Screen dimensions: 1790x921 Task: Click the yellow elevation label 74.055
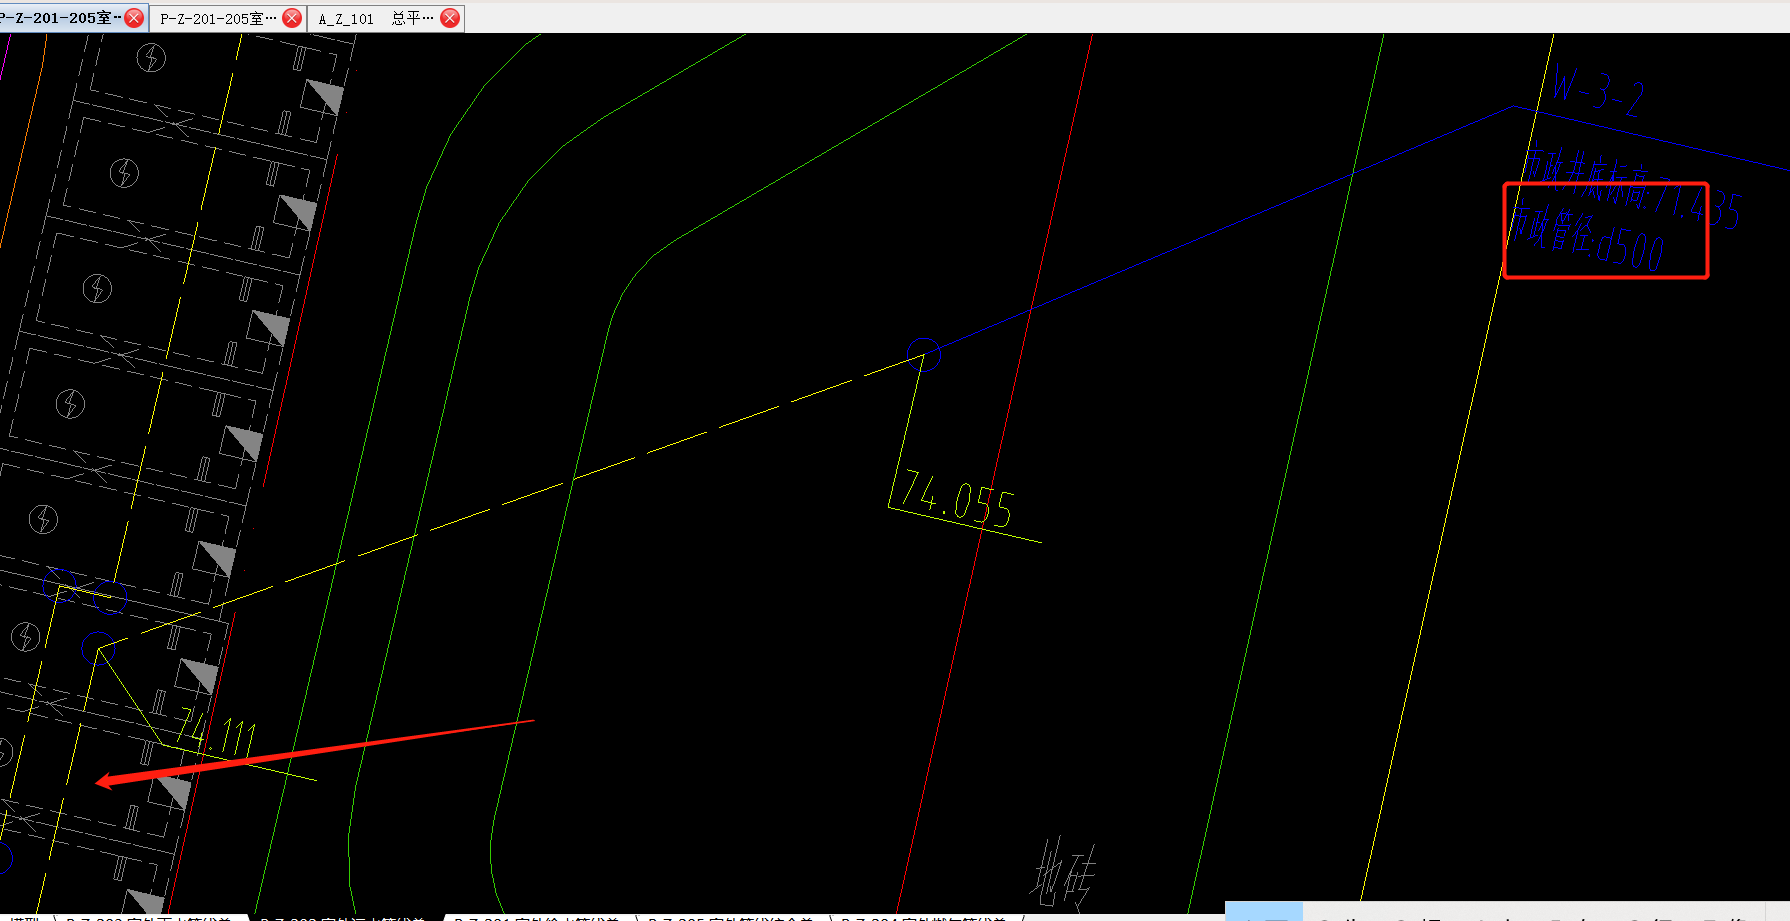click(x=957, y=499)
